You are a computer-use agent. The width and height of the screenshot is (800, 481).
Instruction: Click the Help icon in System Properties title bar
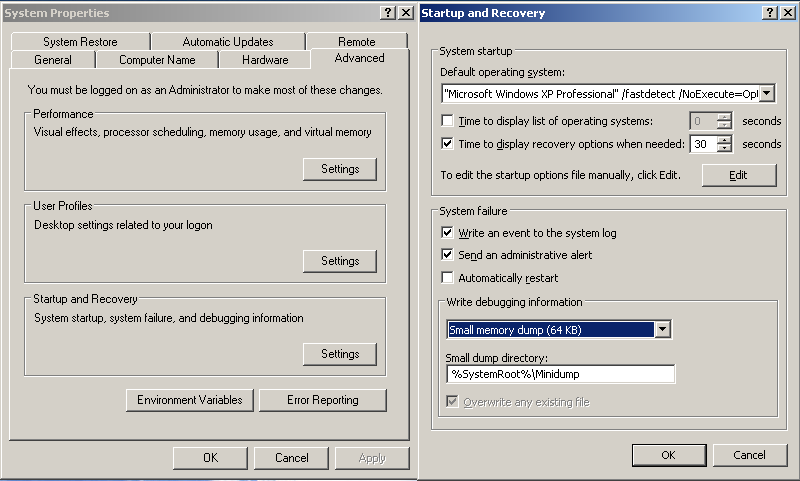pyautogui.click(x=388, y=13)
